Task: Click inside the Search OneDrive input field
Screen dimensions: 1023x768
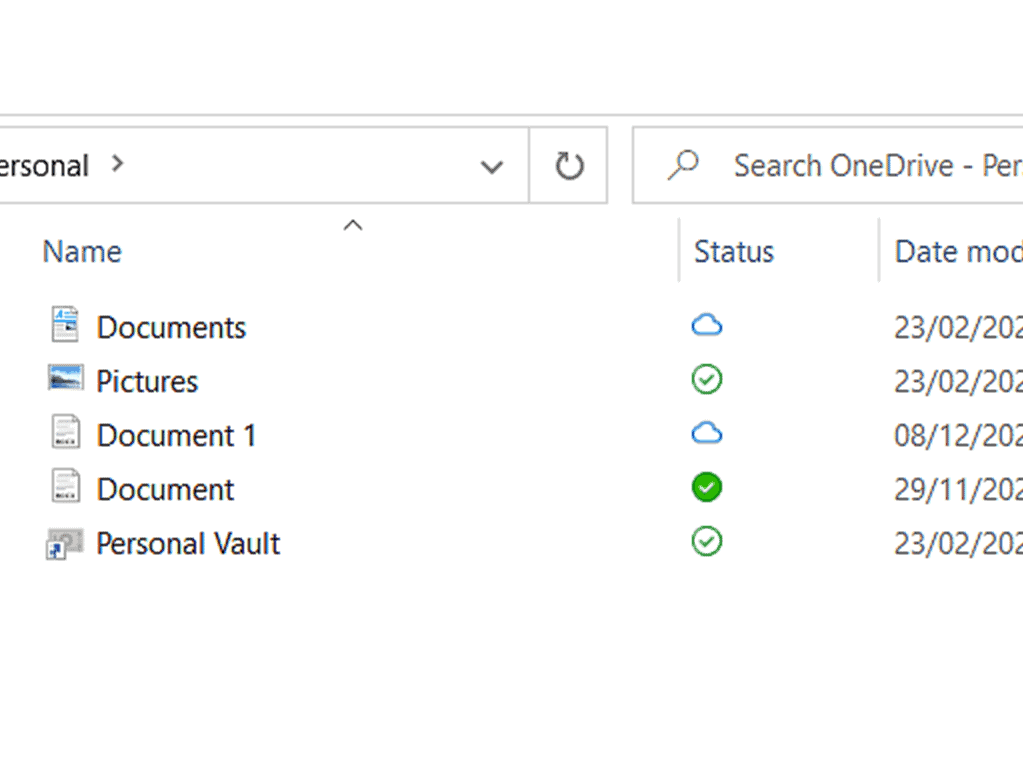Action: pyautogui.click(x=850, y=165)
